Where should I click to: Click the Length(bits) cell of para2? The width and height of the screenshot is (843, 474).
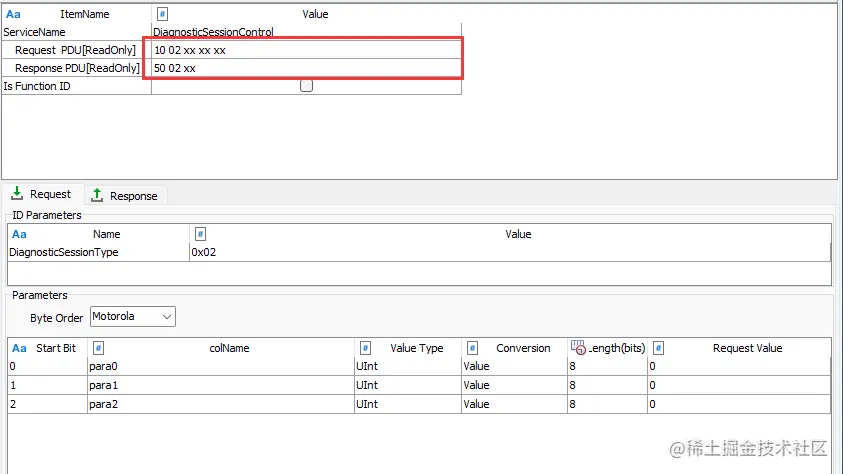coord(607,404)
